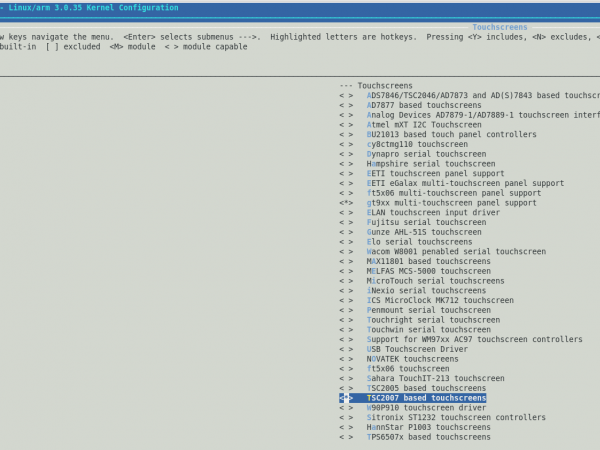
Task: Select ELAN touchscreen input driver
Action: (x=433, y=212)
